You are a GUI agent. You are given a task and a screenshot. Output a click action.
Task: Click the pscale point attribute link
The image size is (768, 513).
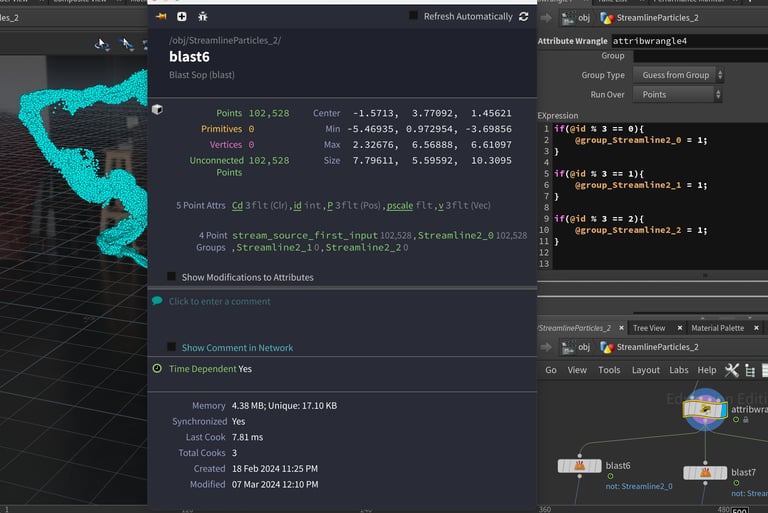[400, 205]
